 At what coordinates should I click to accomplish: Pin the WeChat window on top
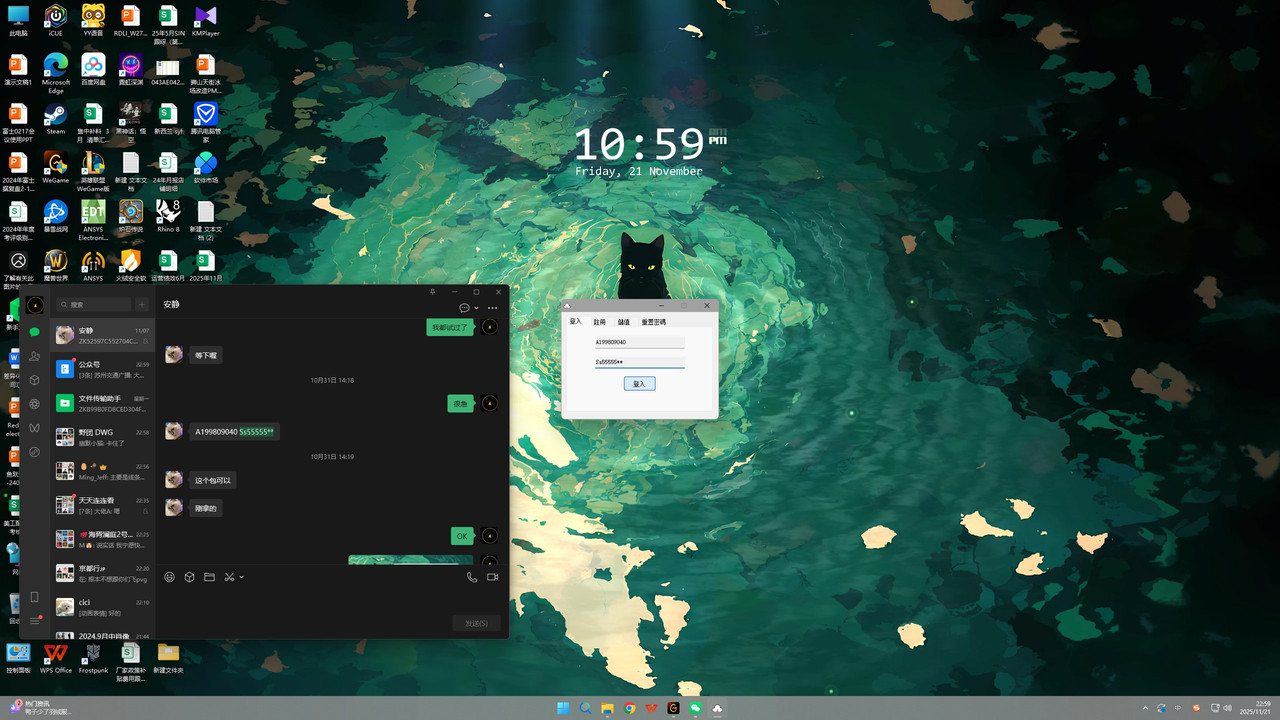[x=432, y=291]
